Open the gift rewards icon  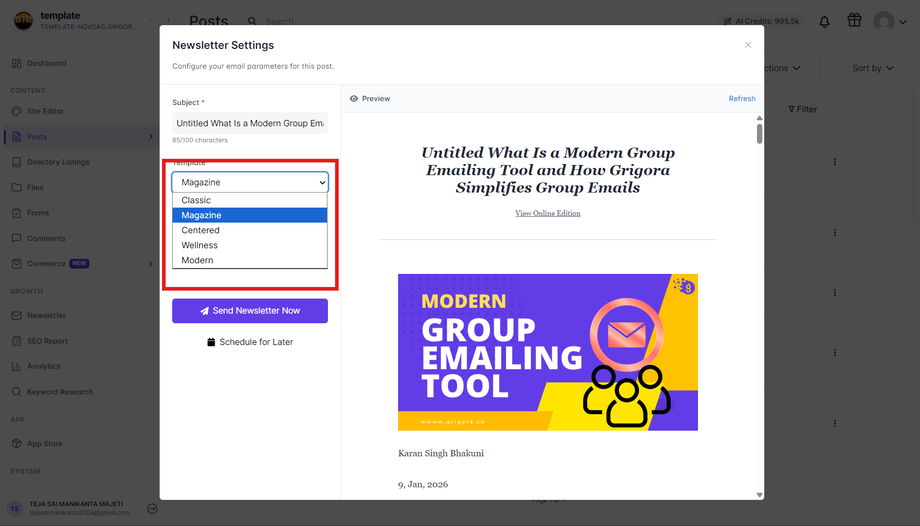click(854, 21)
